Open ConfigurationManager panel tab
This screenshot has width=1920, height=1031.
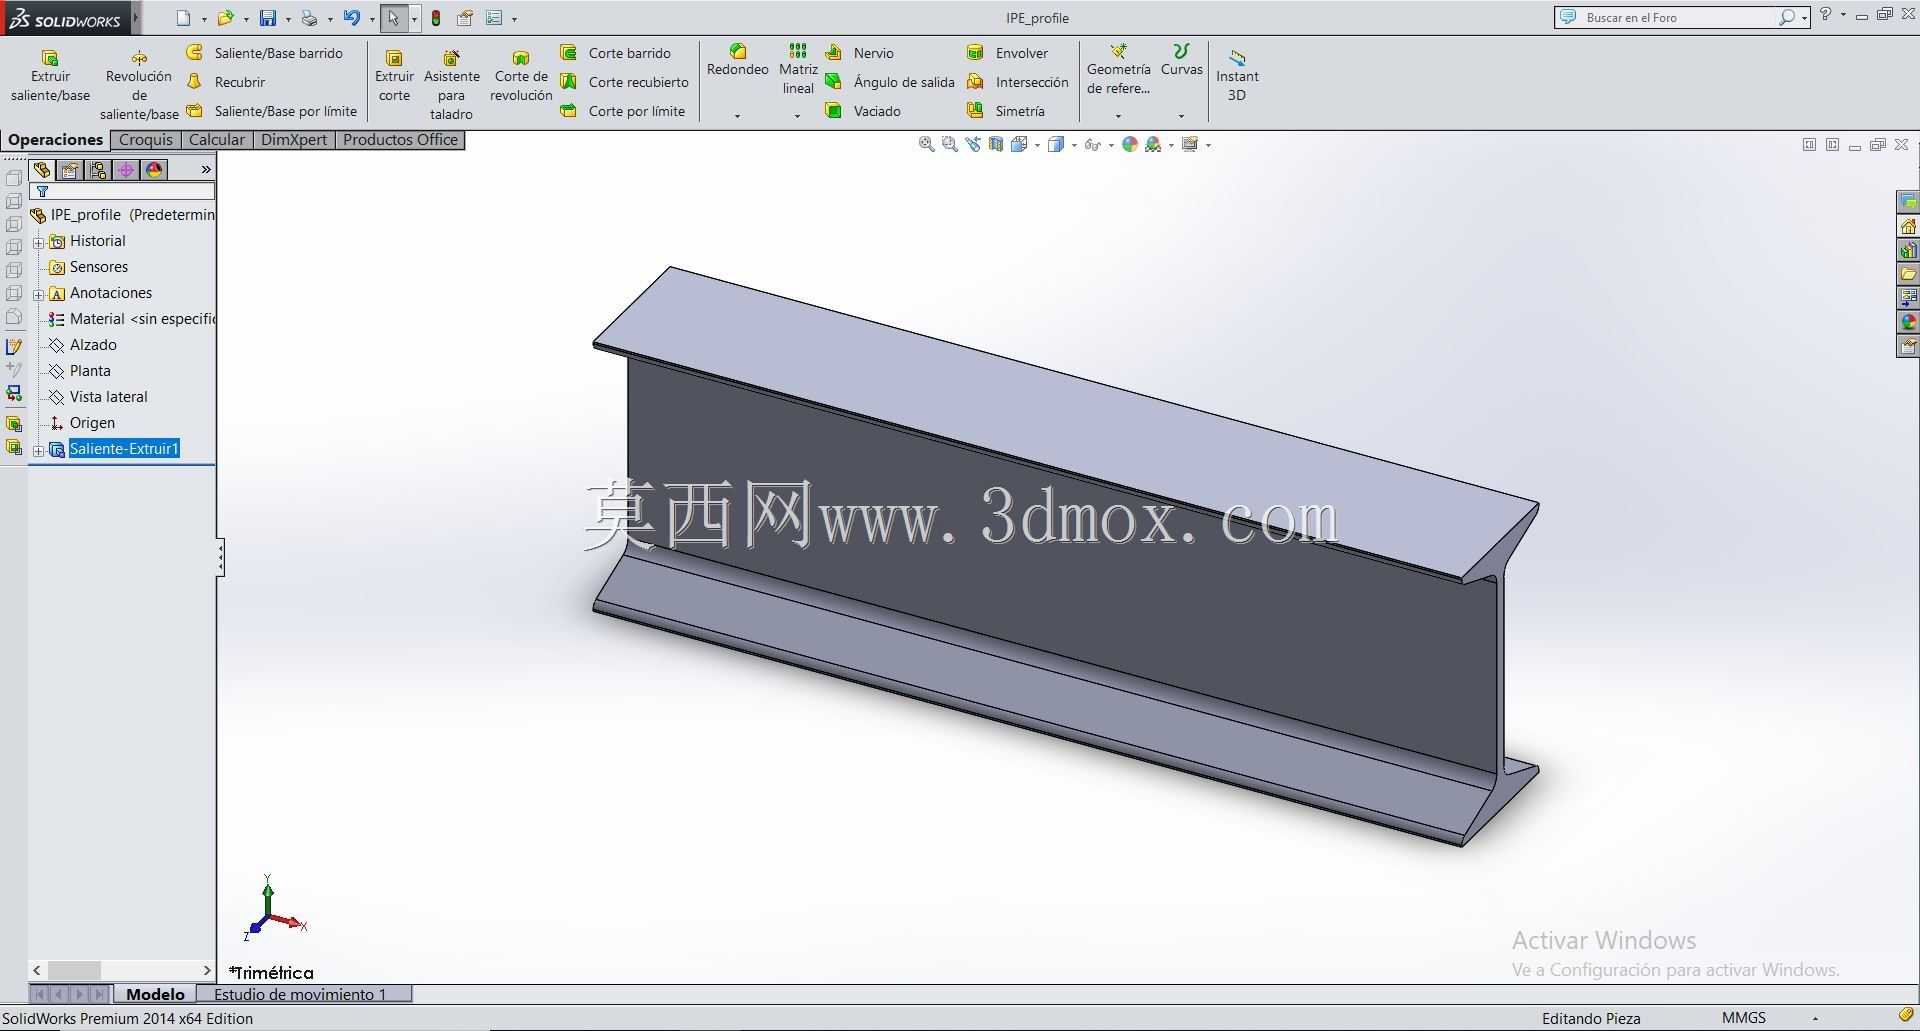point(98,170)
